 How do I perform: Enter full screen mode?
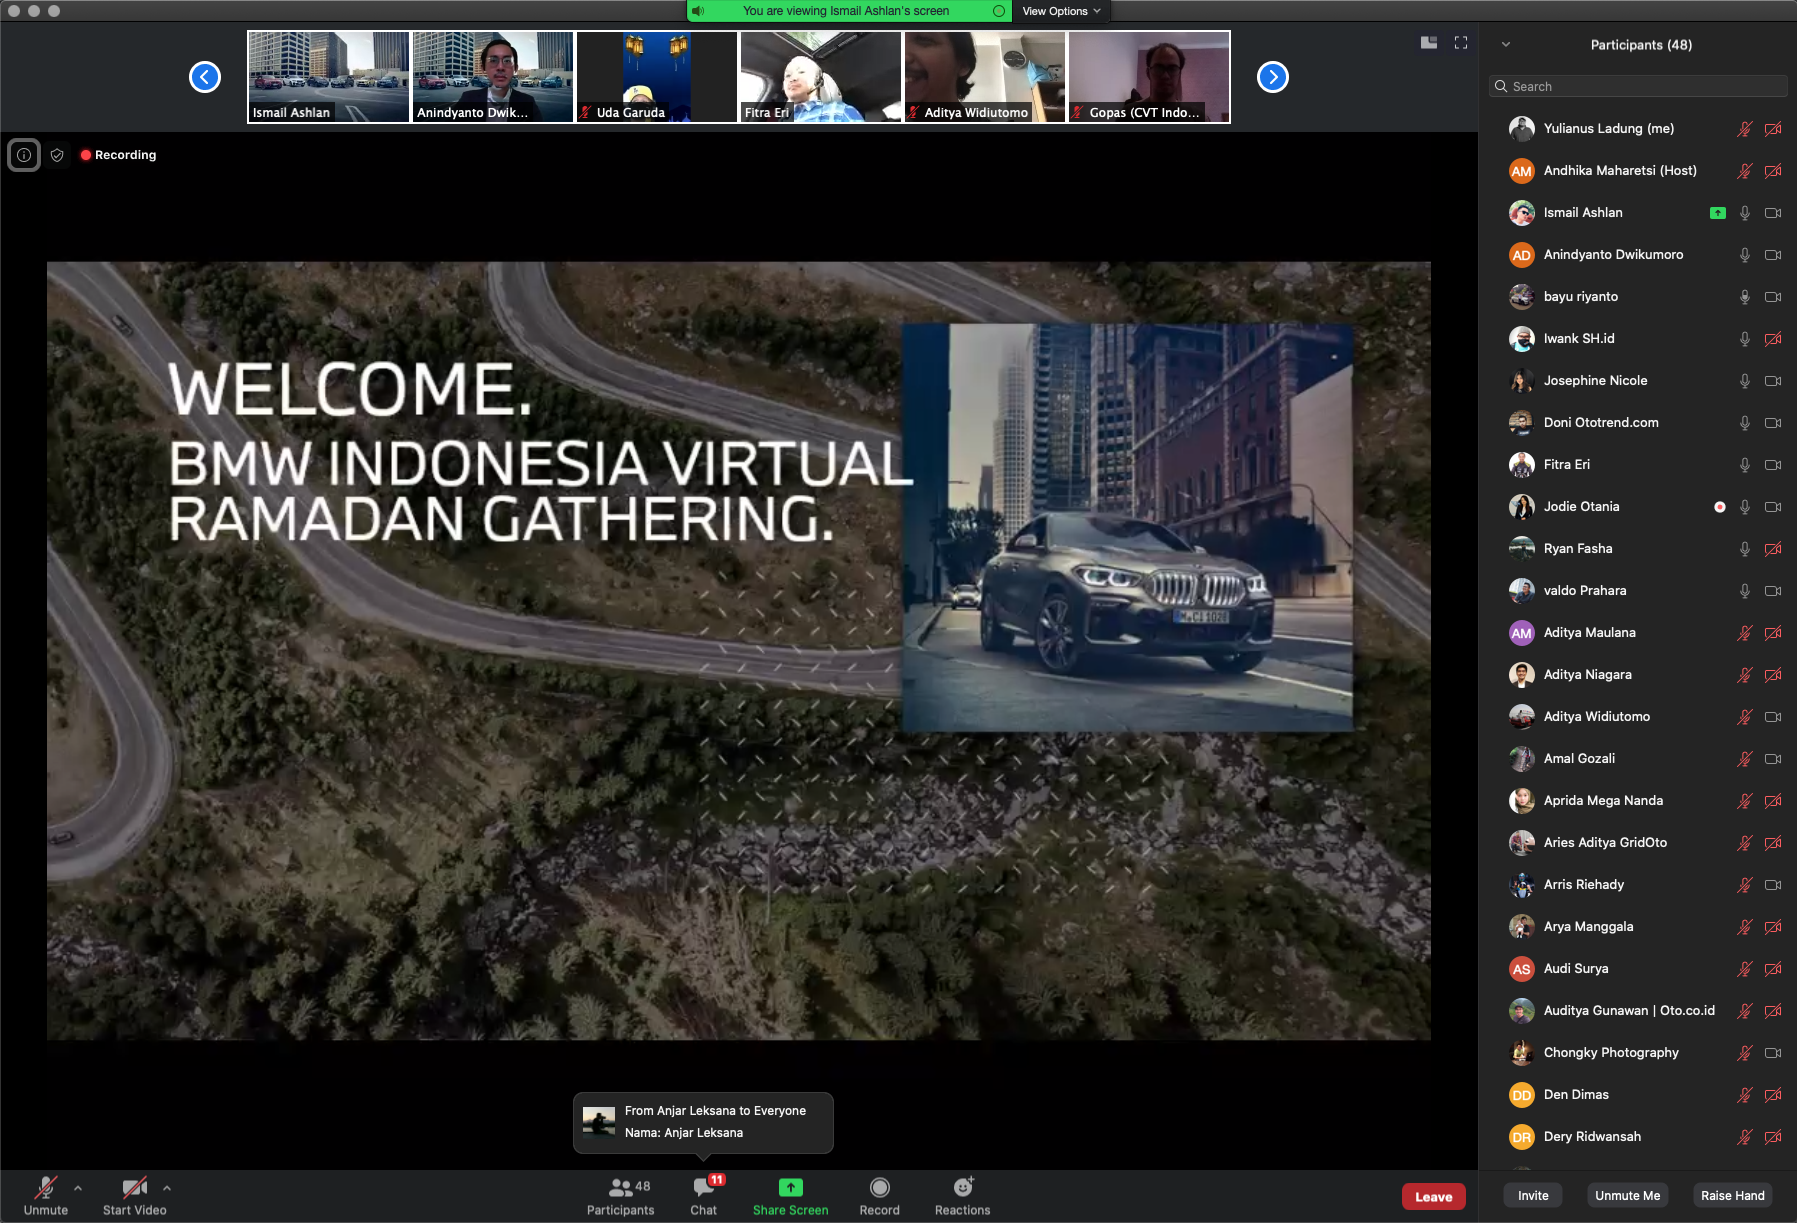click(x=1461, y=43)
